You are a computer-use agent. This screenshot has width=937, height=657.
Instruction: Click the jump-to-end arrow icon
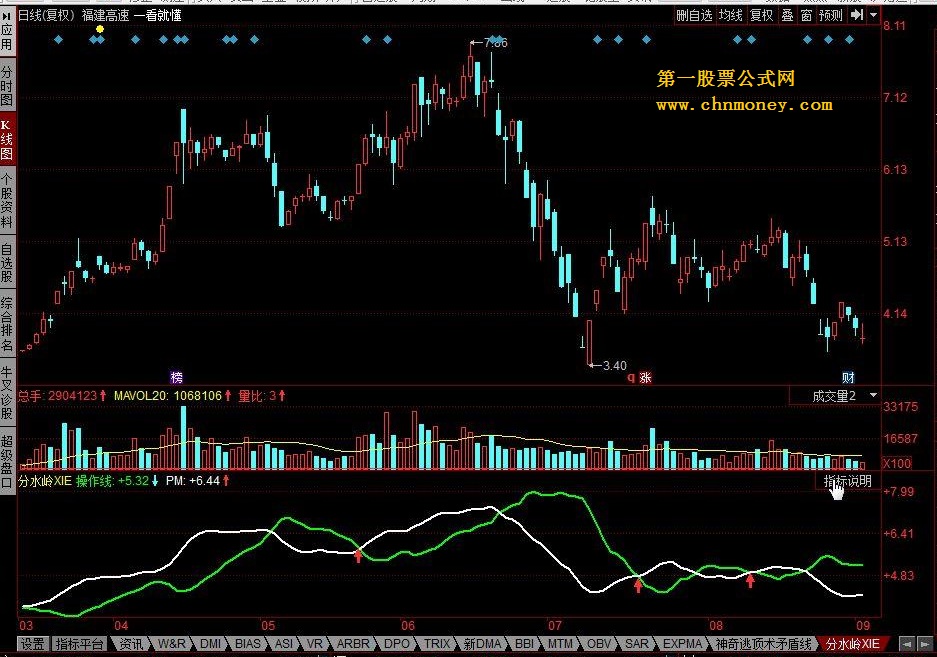[858, 15]
